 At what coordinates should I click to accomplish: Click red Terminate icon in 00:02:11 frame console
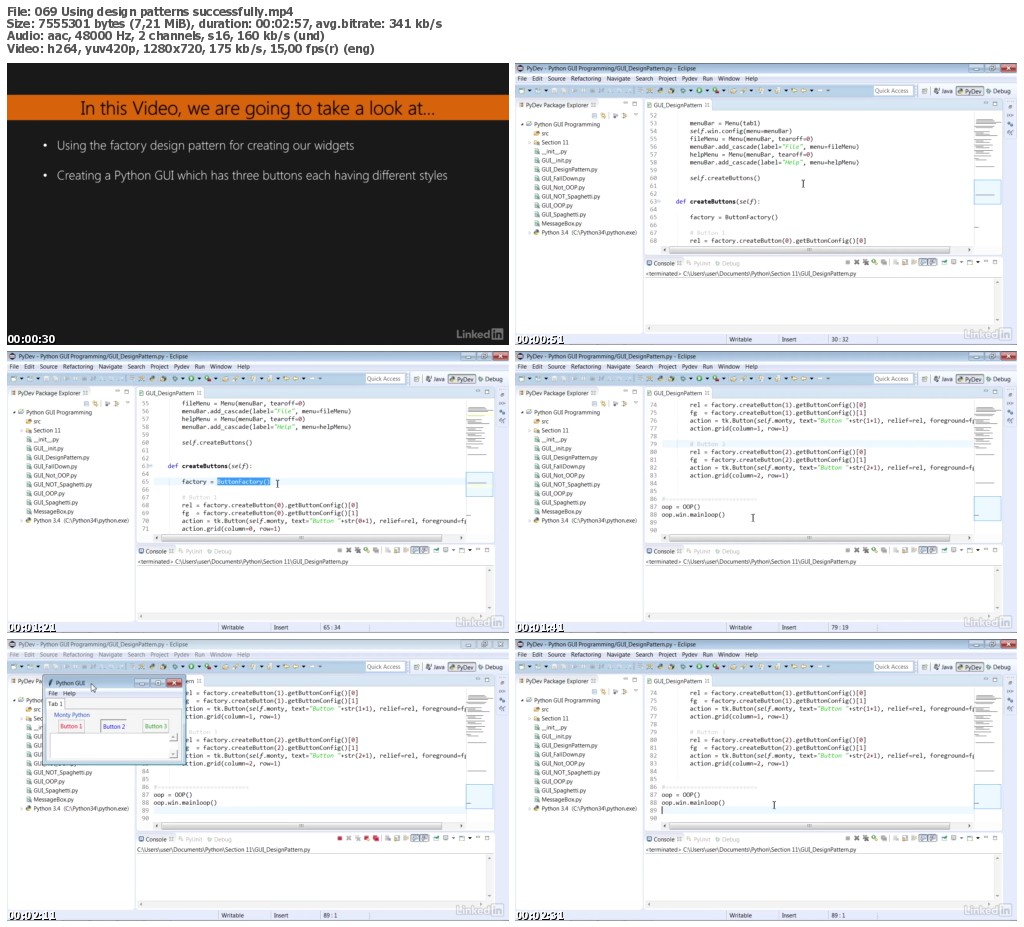(x=340, y=838)
